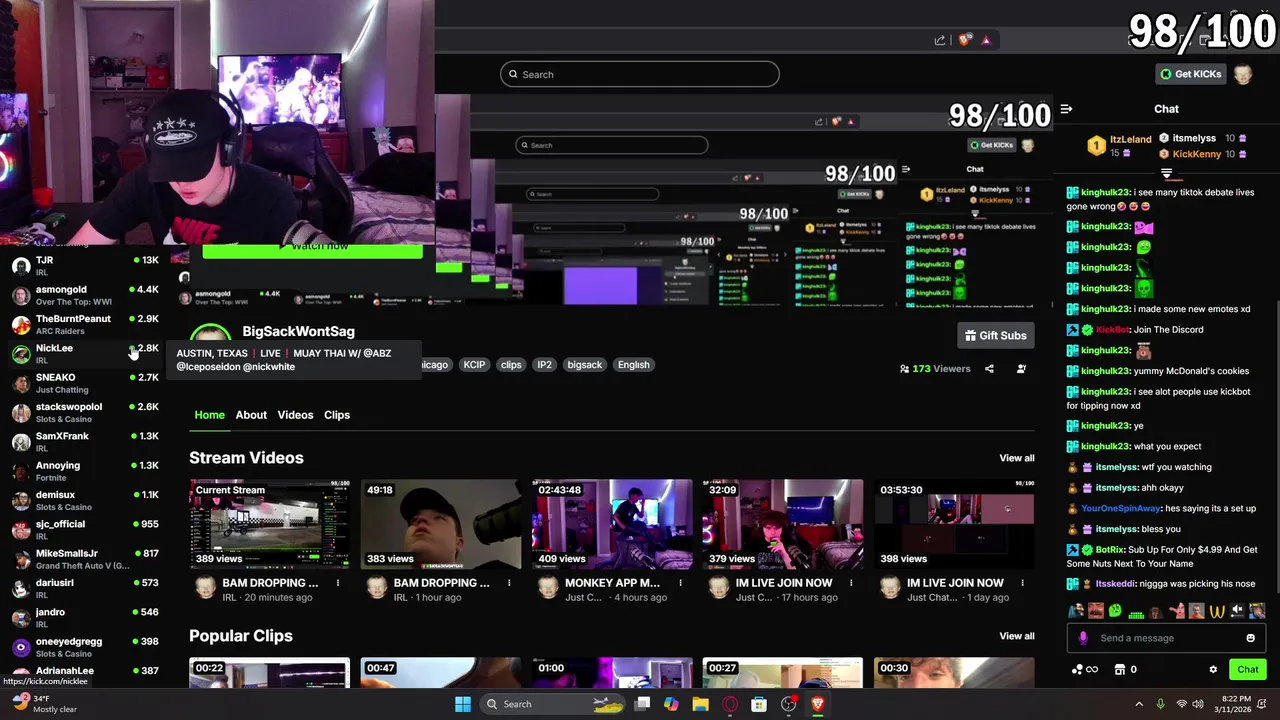Open asmongold channel in sidebar

85,295
